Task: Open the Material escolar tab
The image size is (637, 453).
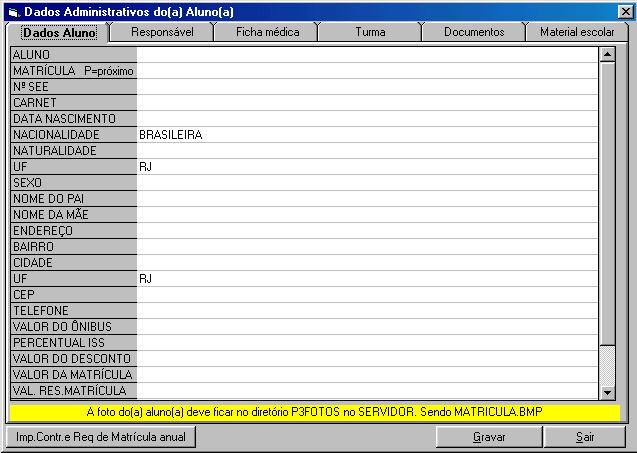Action: [577, 32]
